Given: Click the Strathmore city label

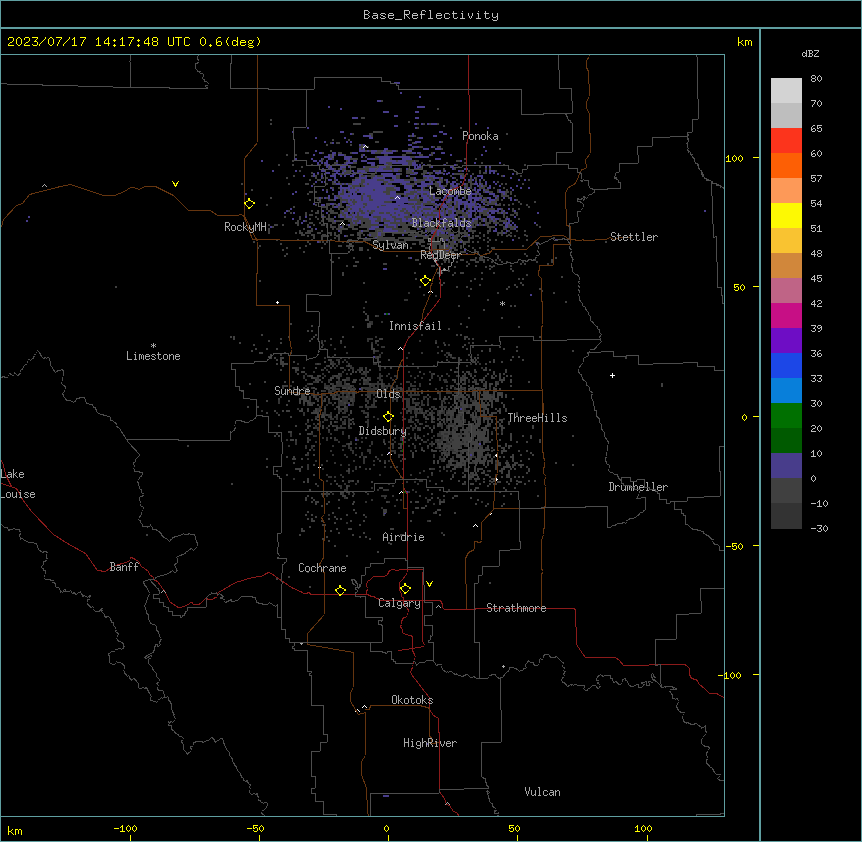Looking at the screenshot, I should (516, 608).
